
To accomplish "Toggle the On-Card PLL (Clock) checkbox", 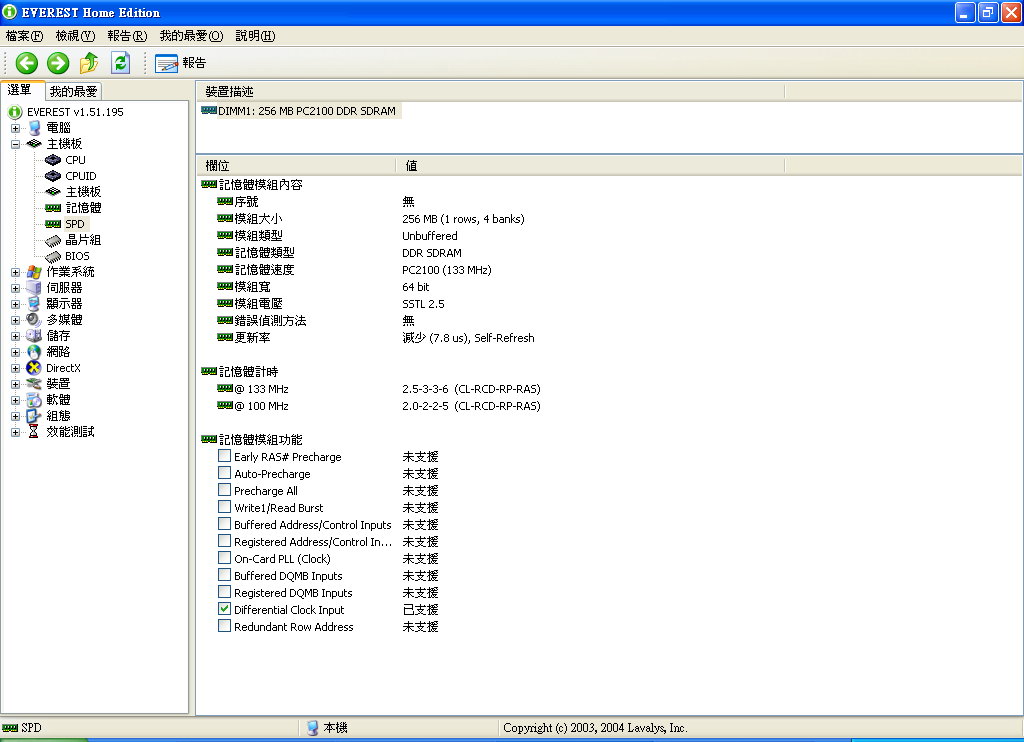I will [x=224, y=558].
